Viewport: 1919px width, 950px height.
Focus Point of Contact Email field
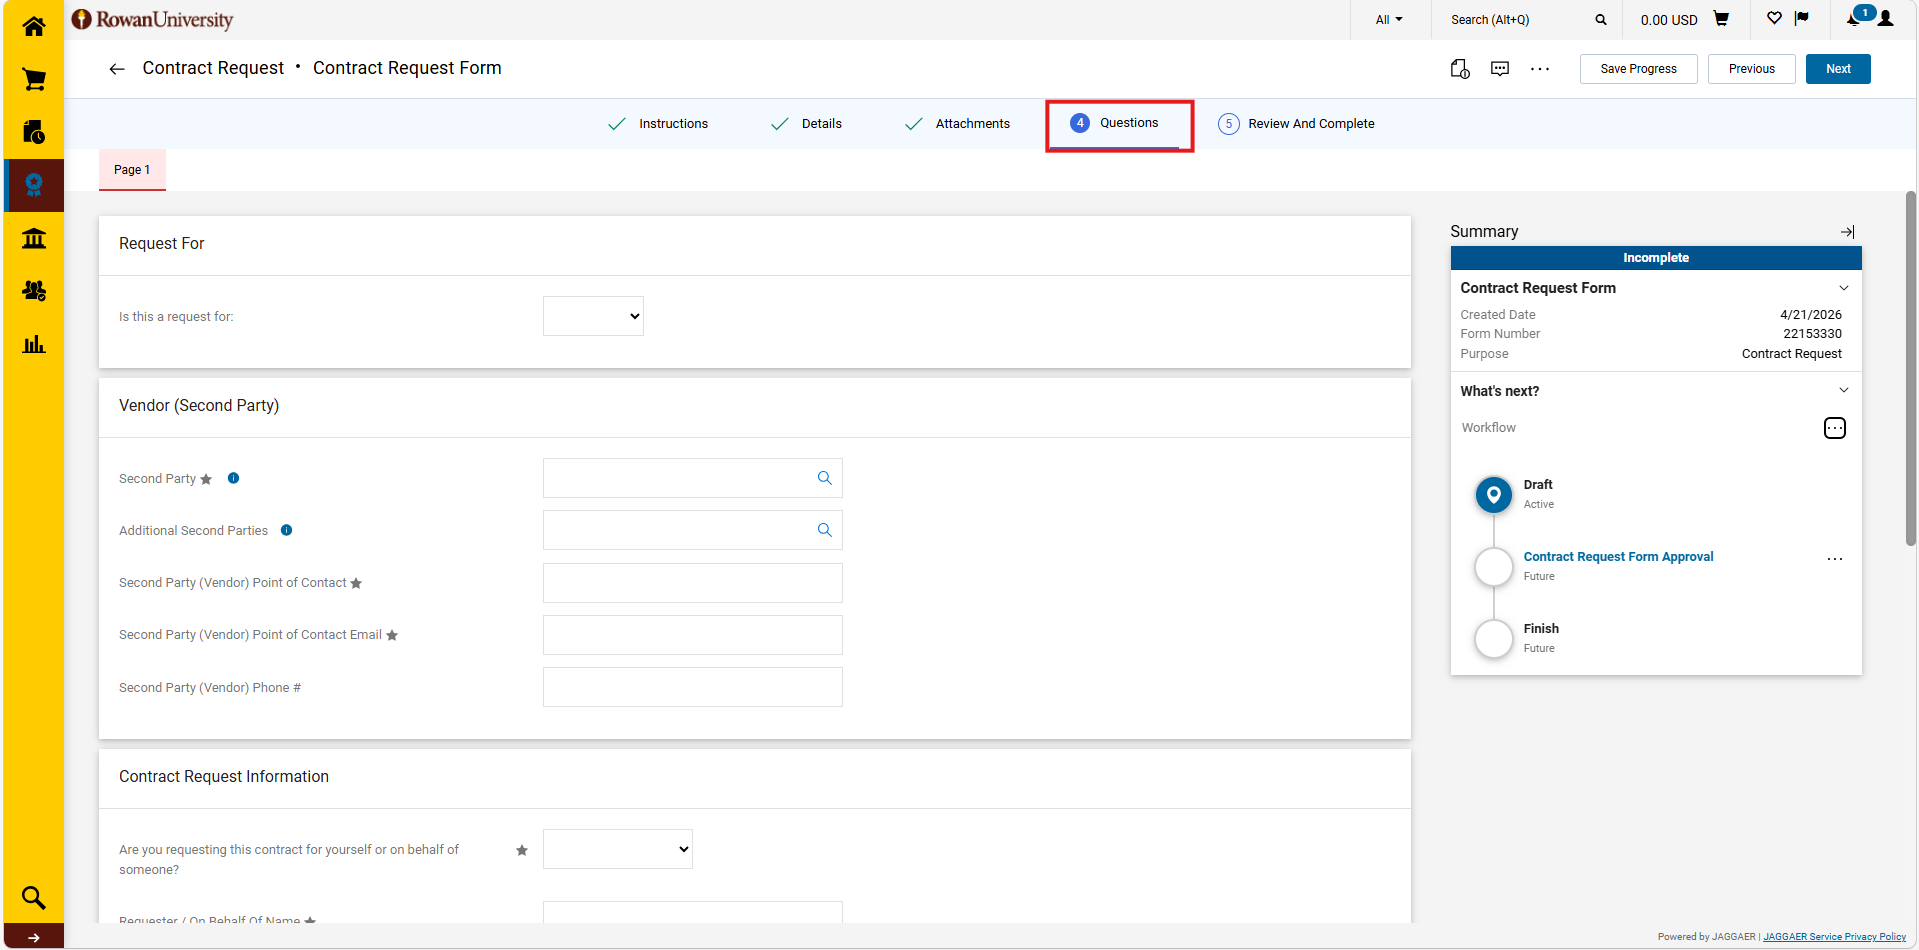tap(693, 635)
